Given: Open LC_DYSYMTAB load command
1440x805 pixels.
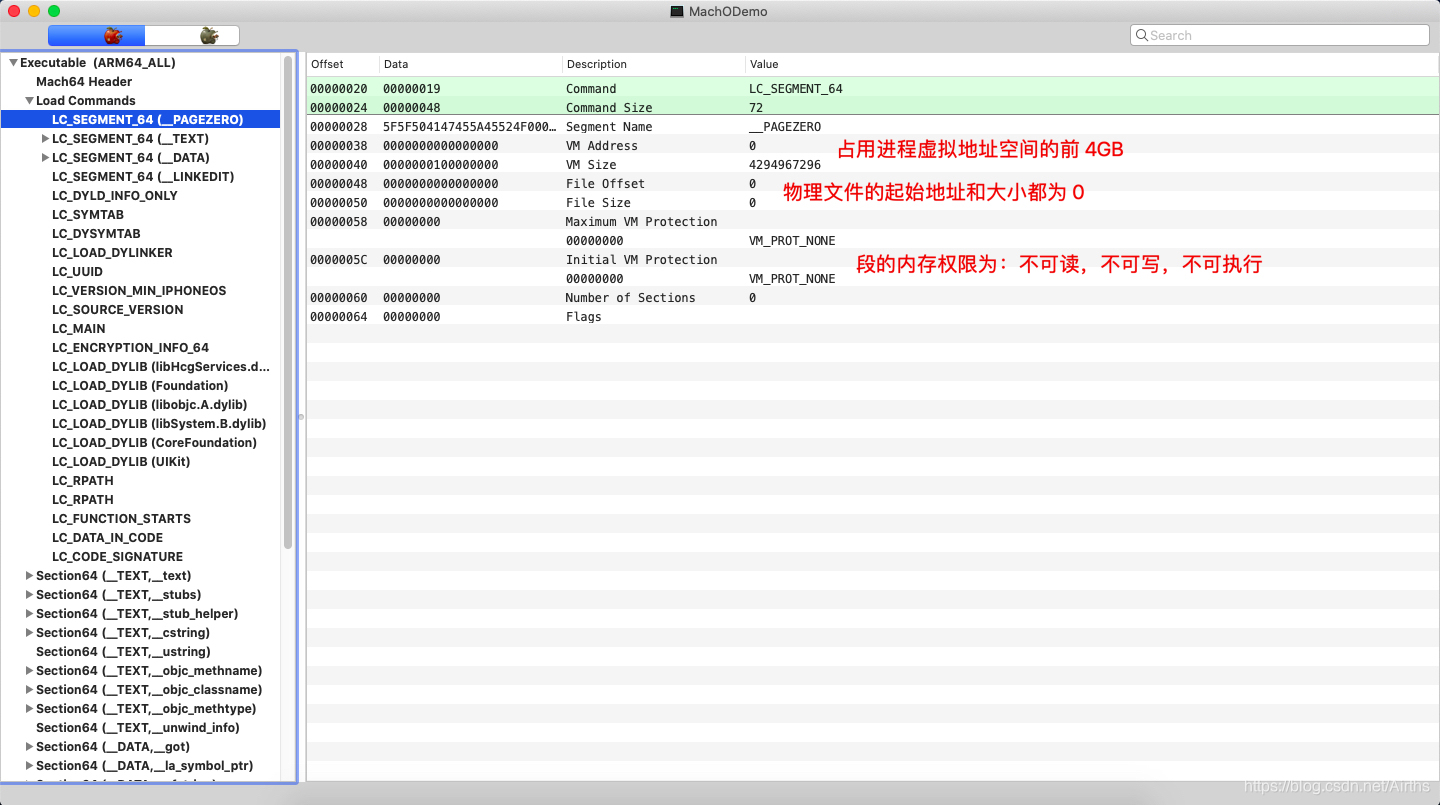Looking at the screenshot, I should 96,233.
